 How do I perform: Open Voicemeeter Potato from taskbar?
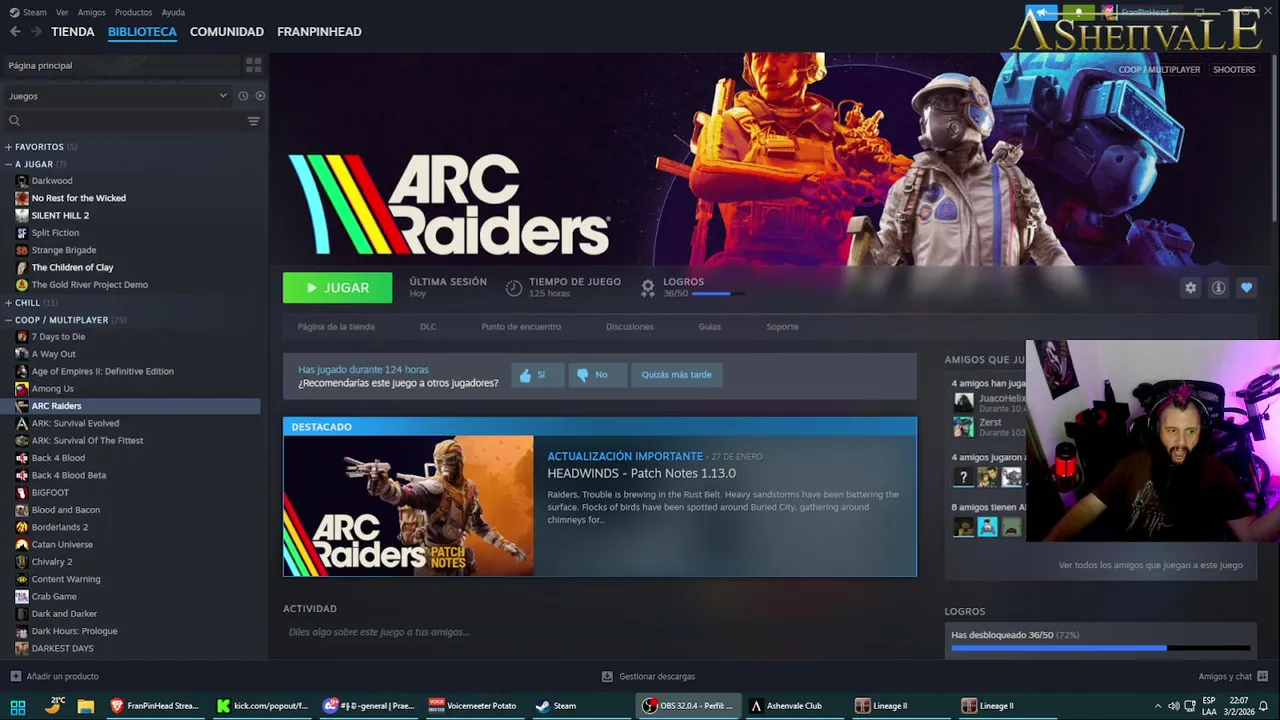(473, 706)
